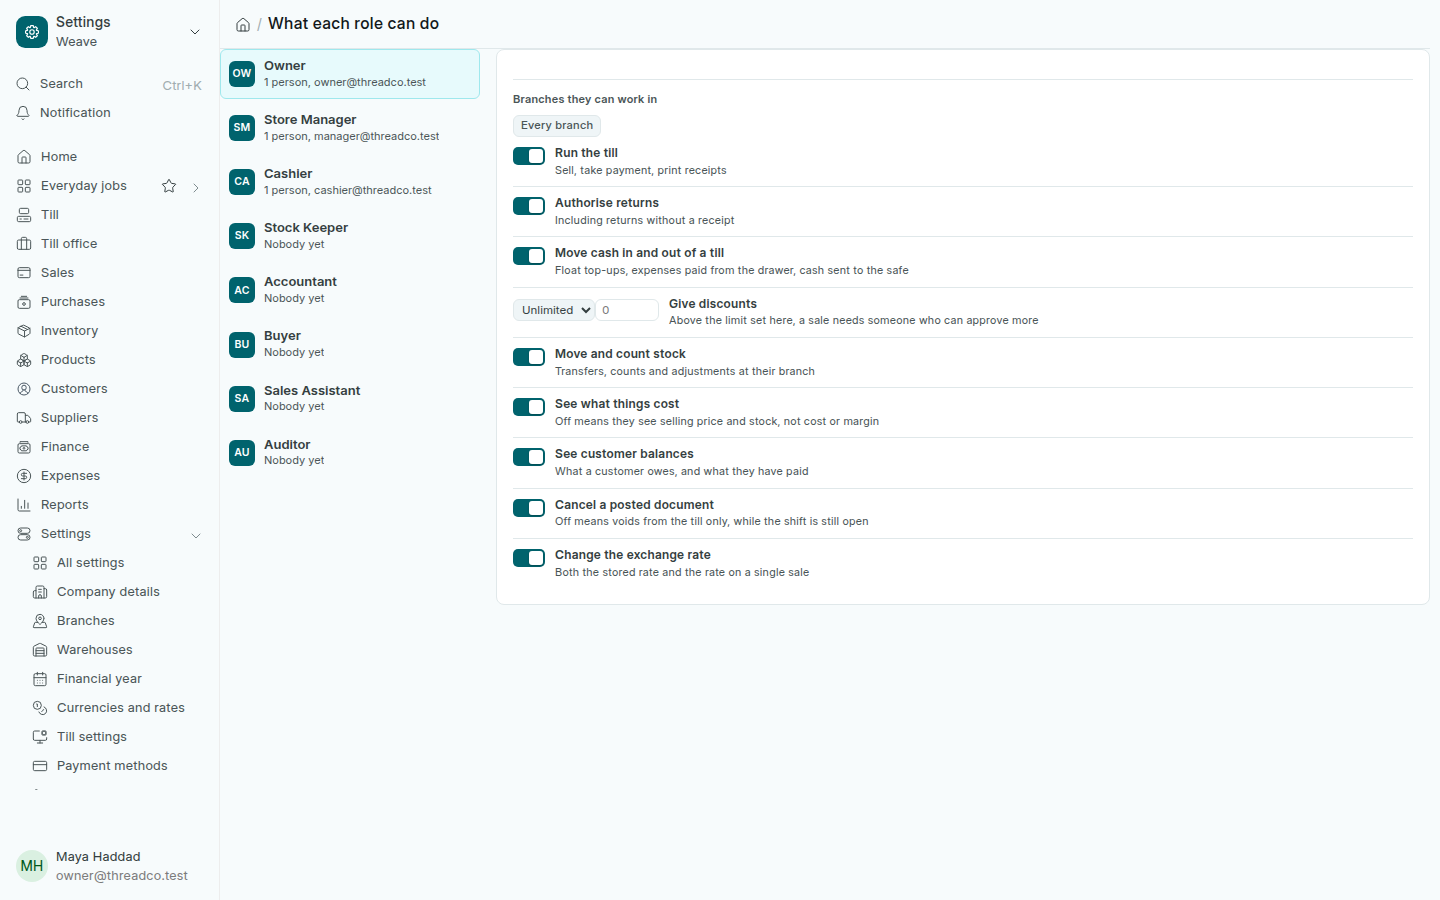This screenshot has width=1440, height=900.
Task: Toggle Cancel a posted document switch
Action: (x=529, y=508)
